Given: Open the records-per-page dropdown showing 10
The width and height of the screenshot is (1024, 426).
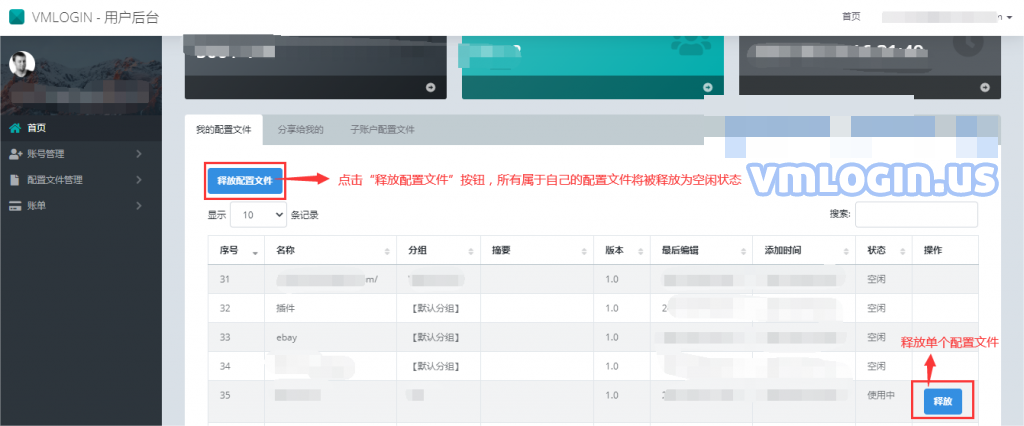Looking at the screenshot, I should (259, 214).
